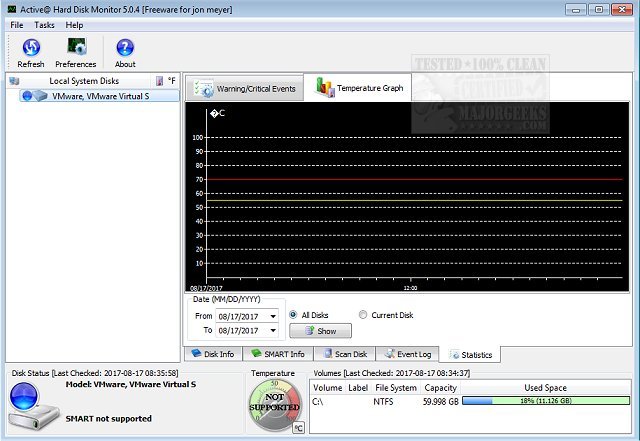The height and width of the screenshot is (441, 640).
Task: Click the Volume column header
Action: click(x=328, y=388)
